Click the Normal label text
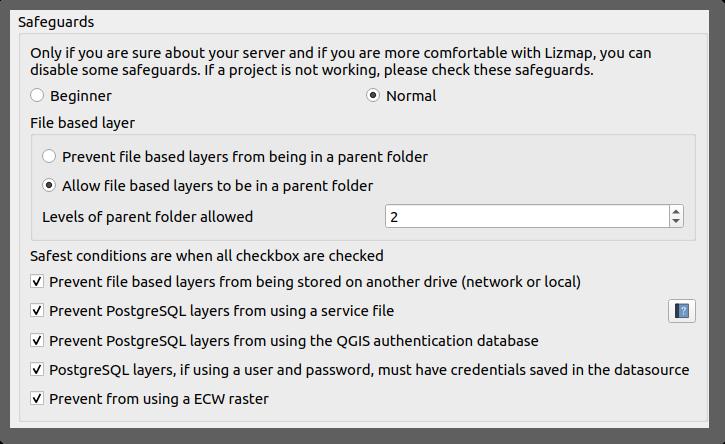 pos(411,96)
